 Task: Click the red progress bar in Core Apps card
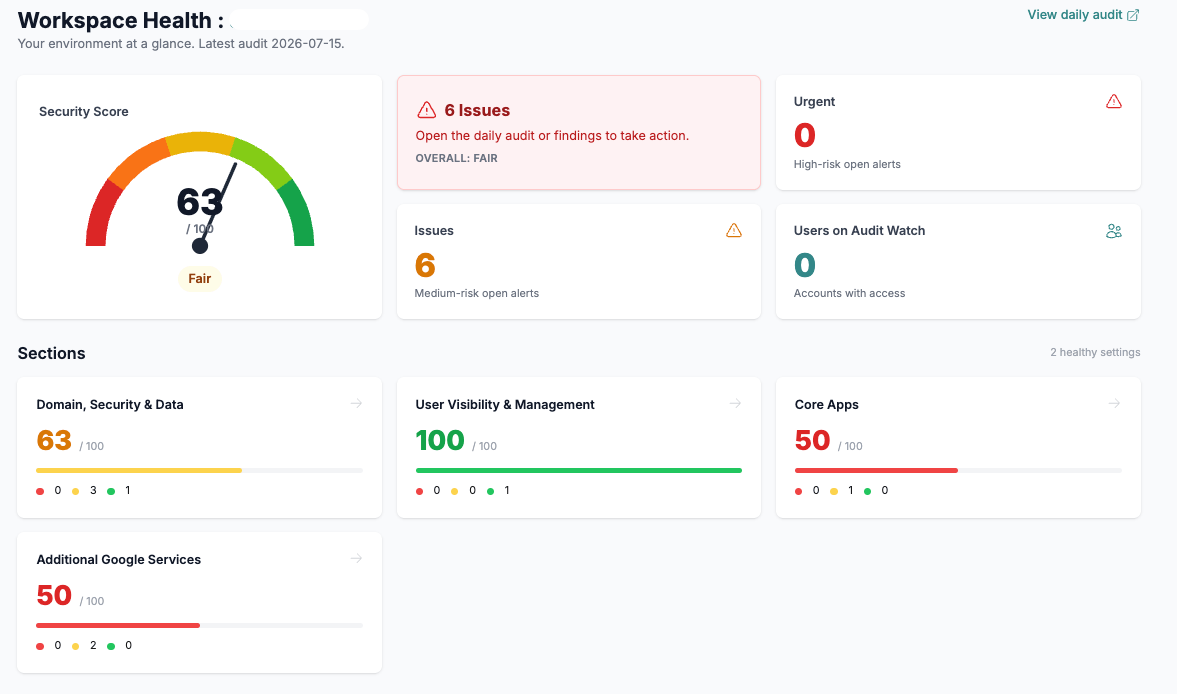[876, 470]
